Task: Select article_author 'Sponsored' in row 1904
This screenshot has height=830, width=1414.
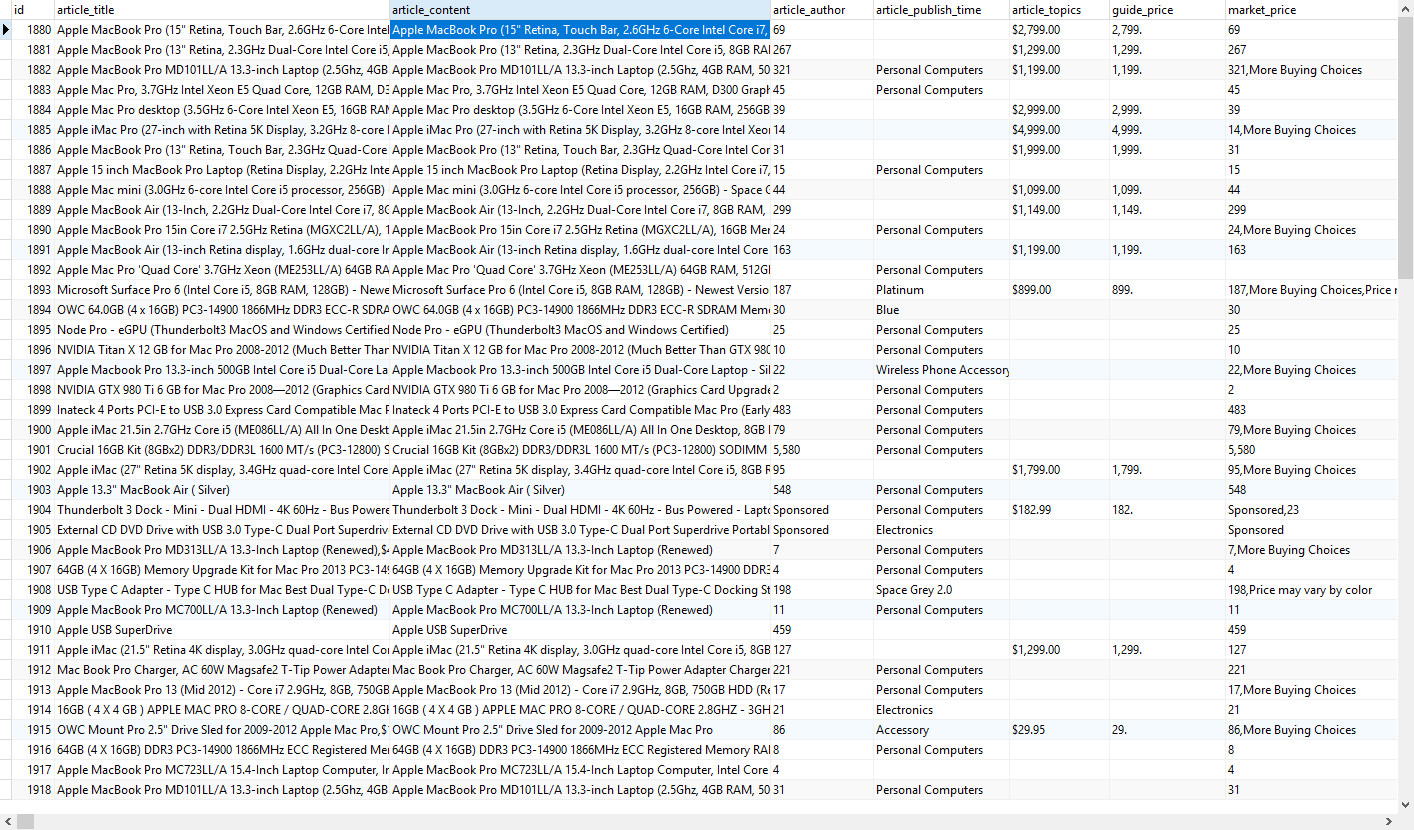Action: point(822,510)
